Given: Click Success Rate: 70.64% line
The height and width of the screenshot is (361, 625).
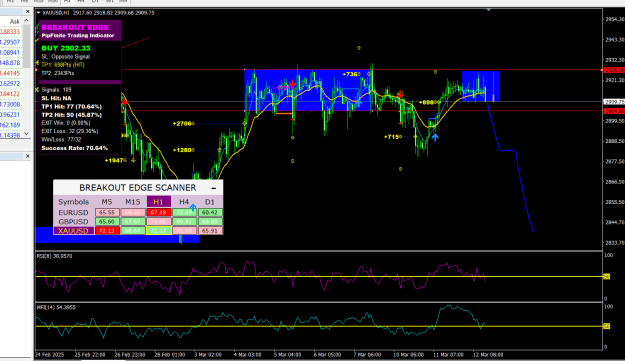Looking at the screenshot, I should point(75,148).
